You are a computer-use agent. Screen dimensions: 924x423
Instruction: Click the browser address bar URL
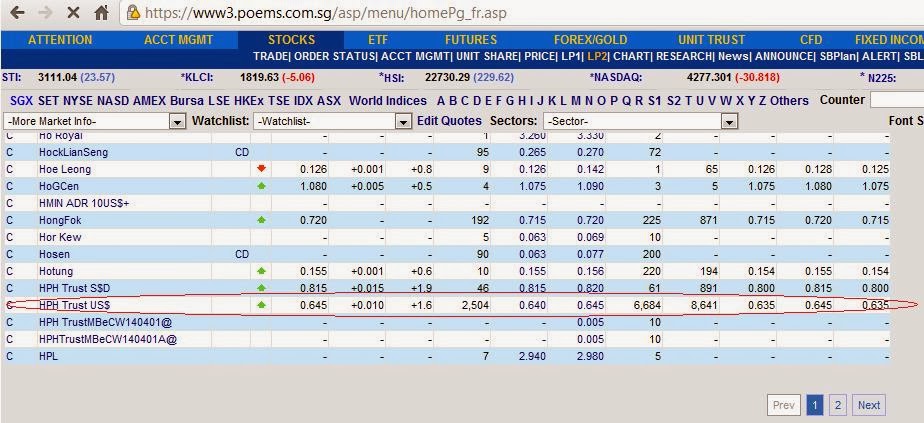tap(325, 12)
